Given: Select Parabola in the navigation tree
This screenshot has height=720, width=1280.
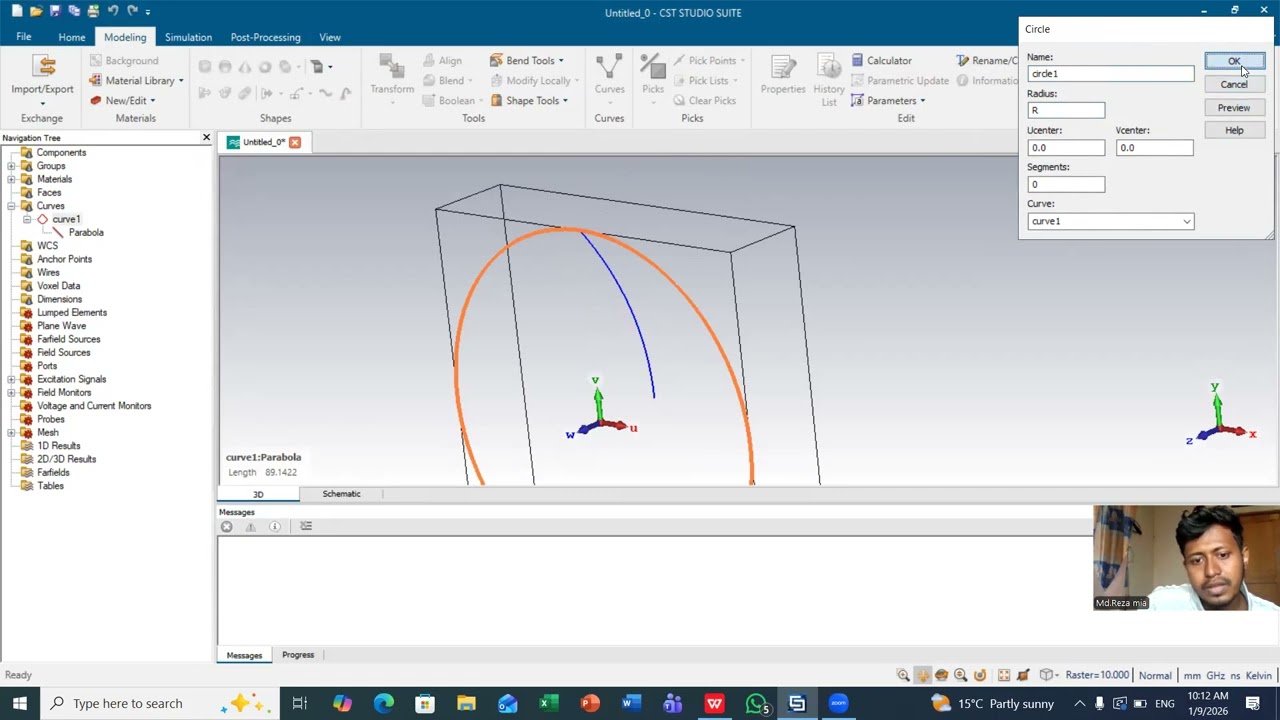Looking at the screenshot, I should [86, 232].
